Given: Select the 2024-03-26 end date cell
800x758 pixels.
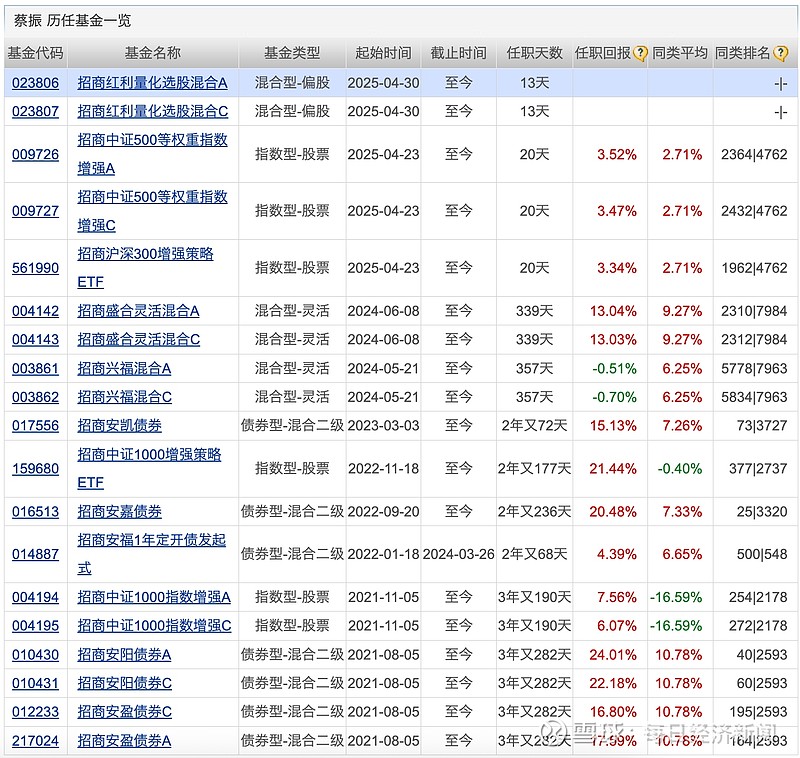Looking at the screenshot, I should (459, 554).
